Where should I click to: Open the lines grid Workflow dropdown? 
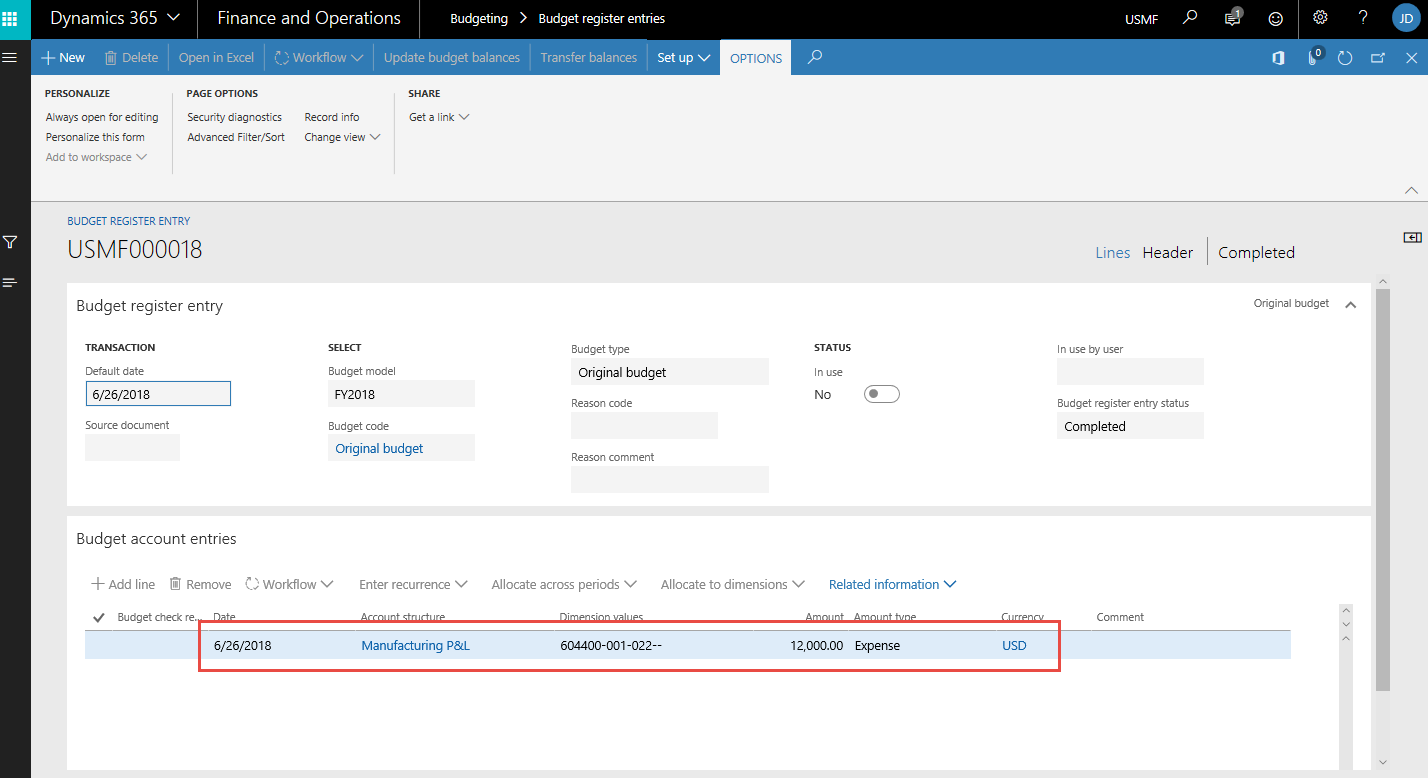(x=289, y=584)
